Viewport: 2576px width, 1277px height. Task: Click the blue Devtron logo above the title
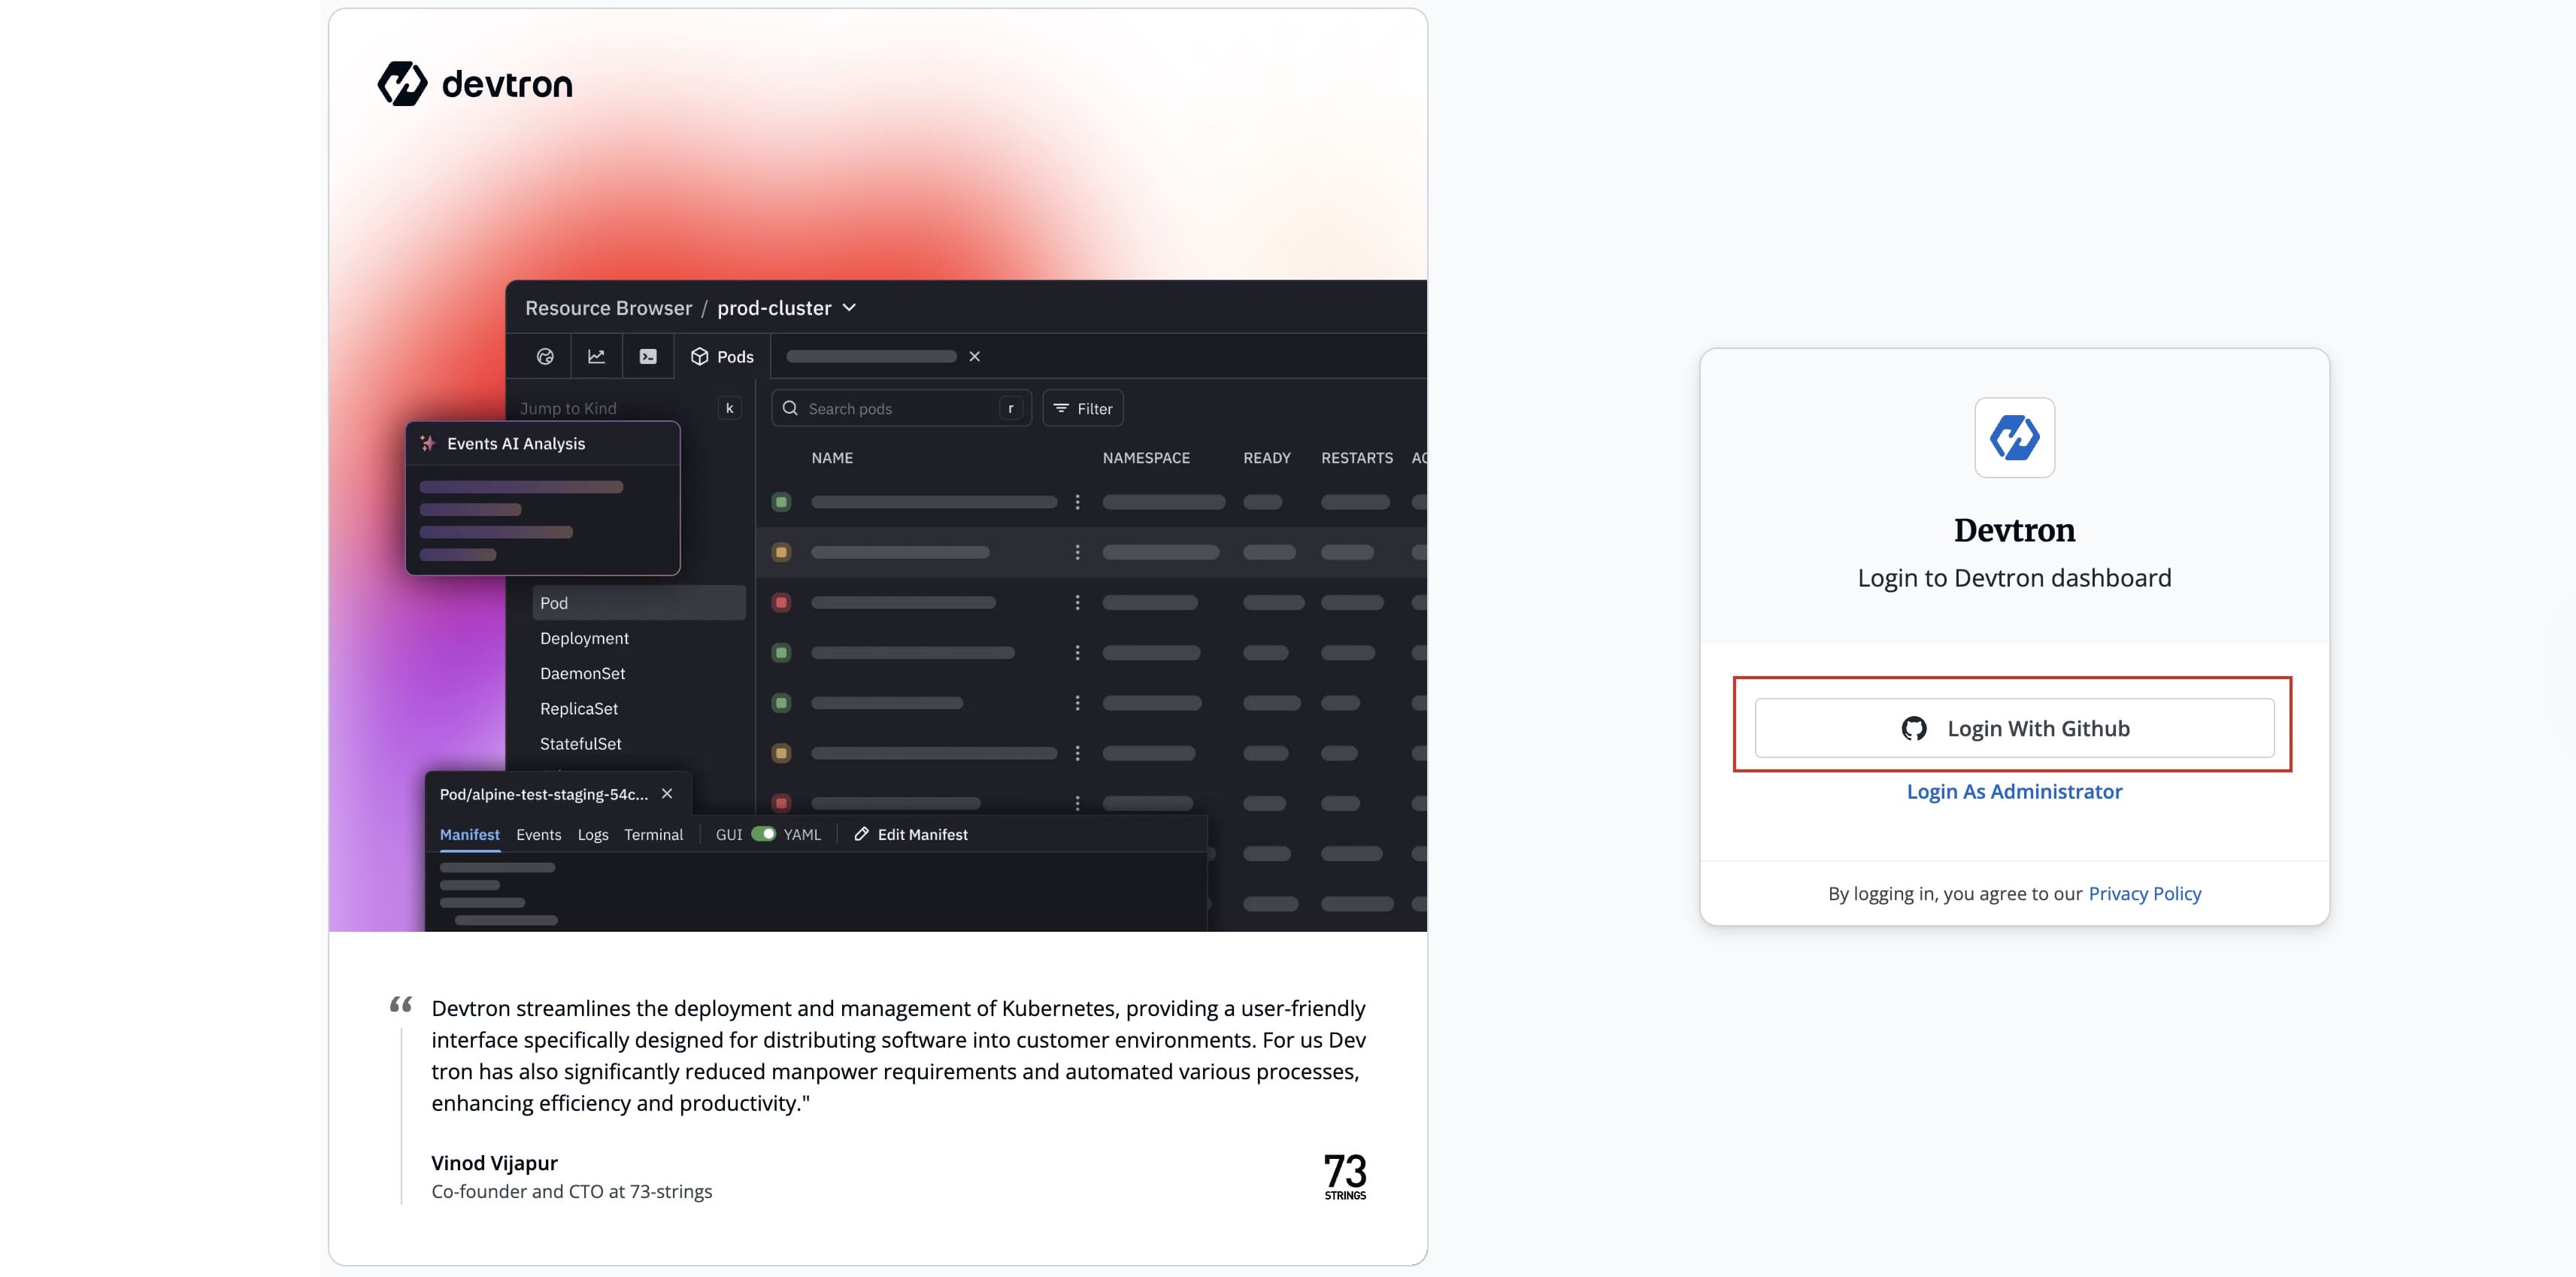click(2014, 438)
